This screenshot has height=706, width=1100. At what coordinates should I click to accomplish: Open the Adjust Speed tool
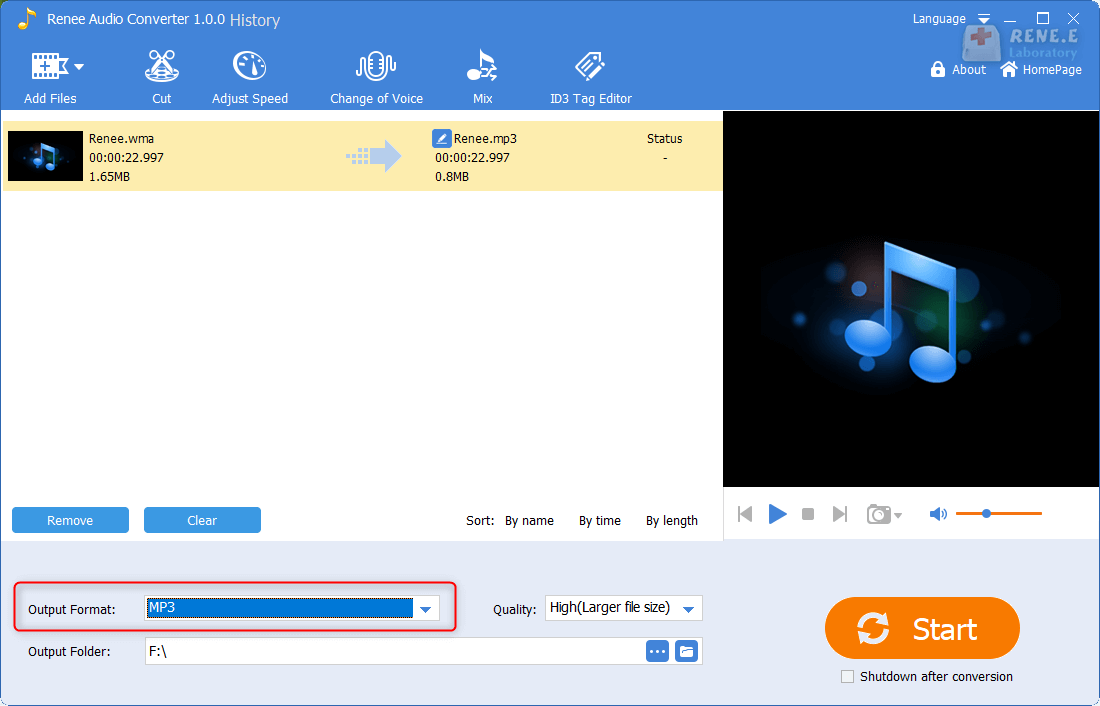(x=249, y=77)
